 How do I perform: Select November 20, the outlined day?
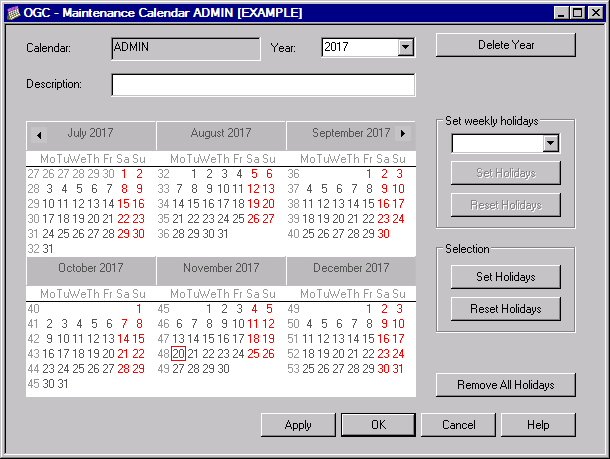(179, 354)
